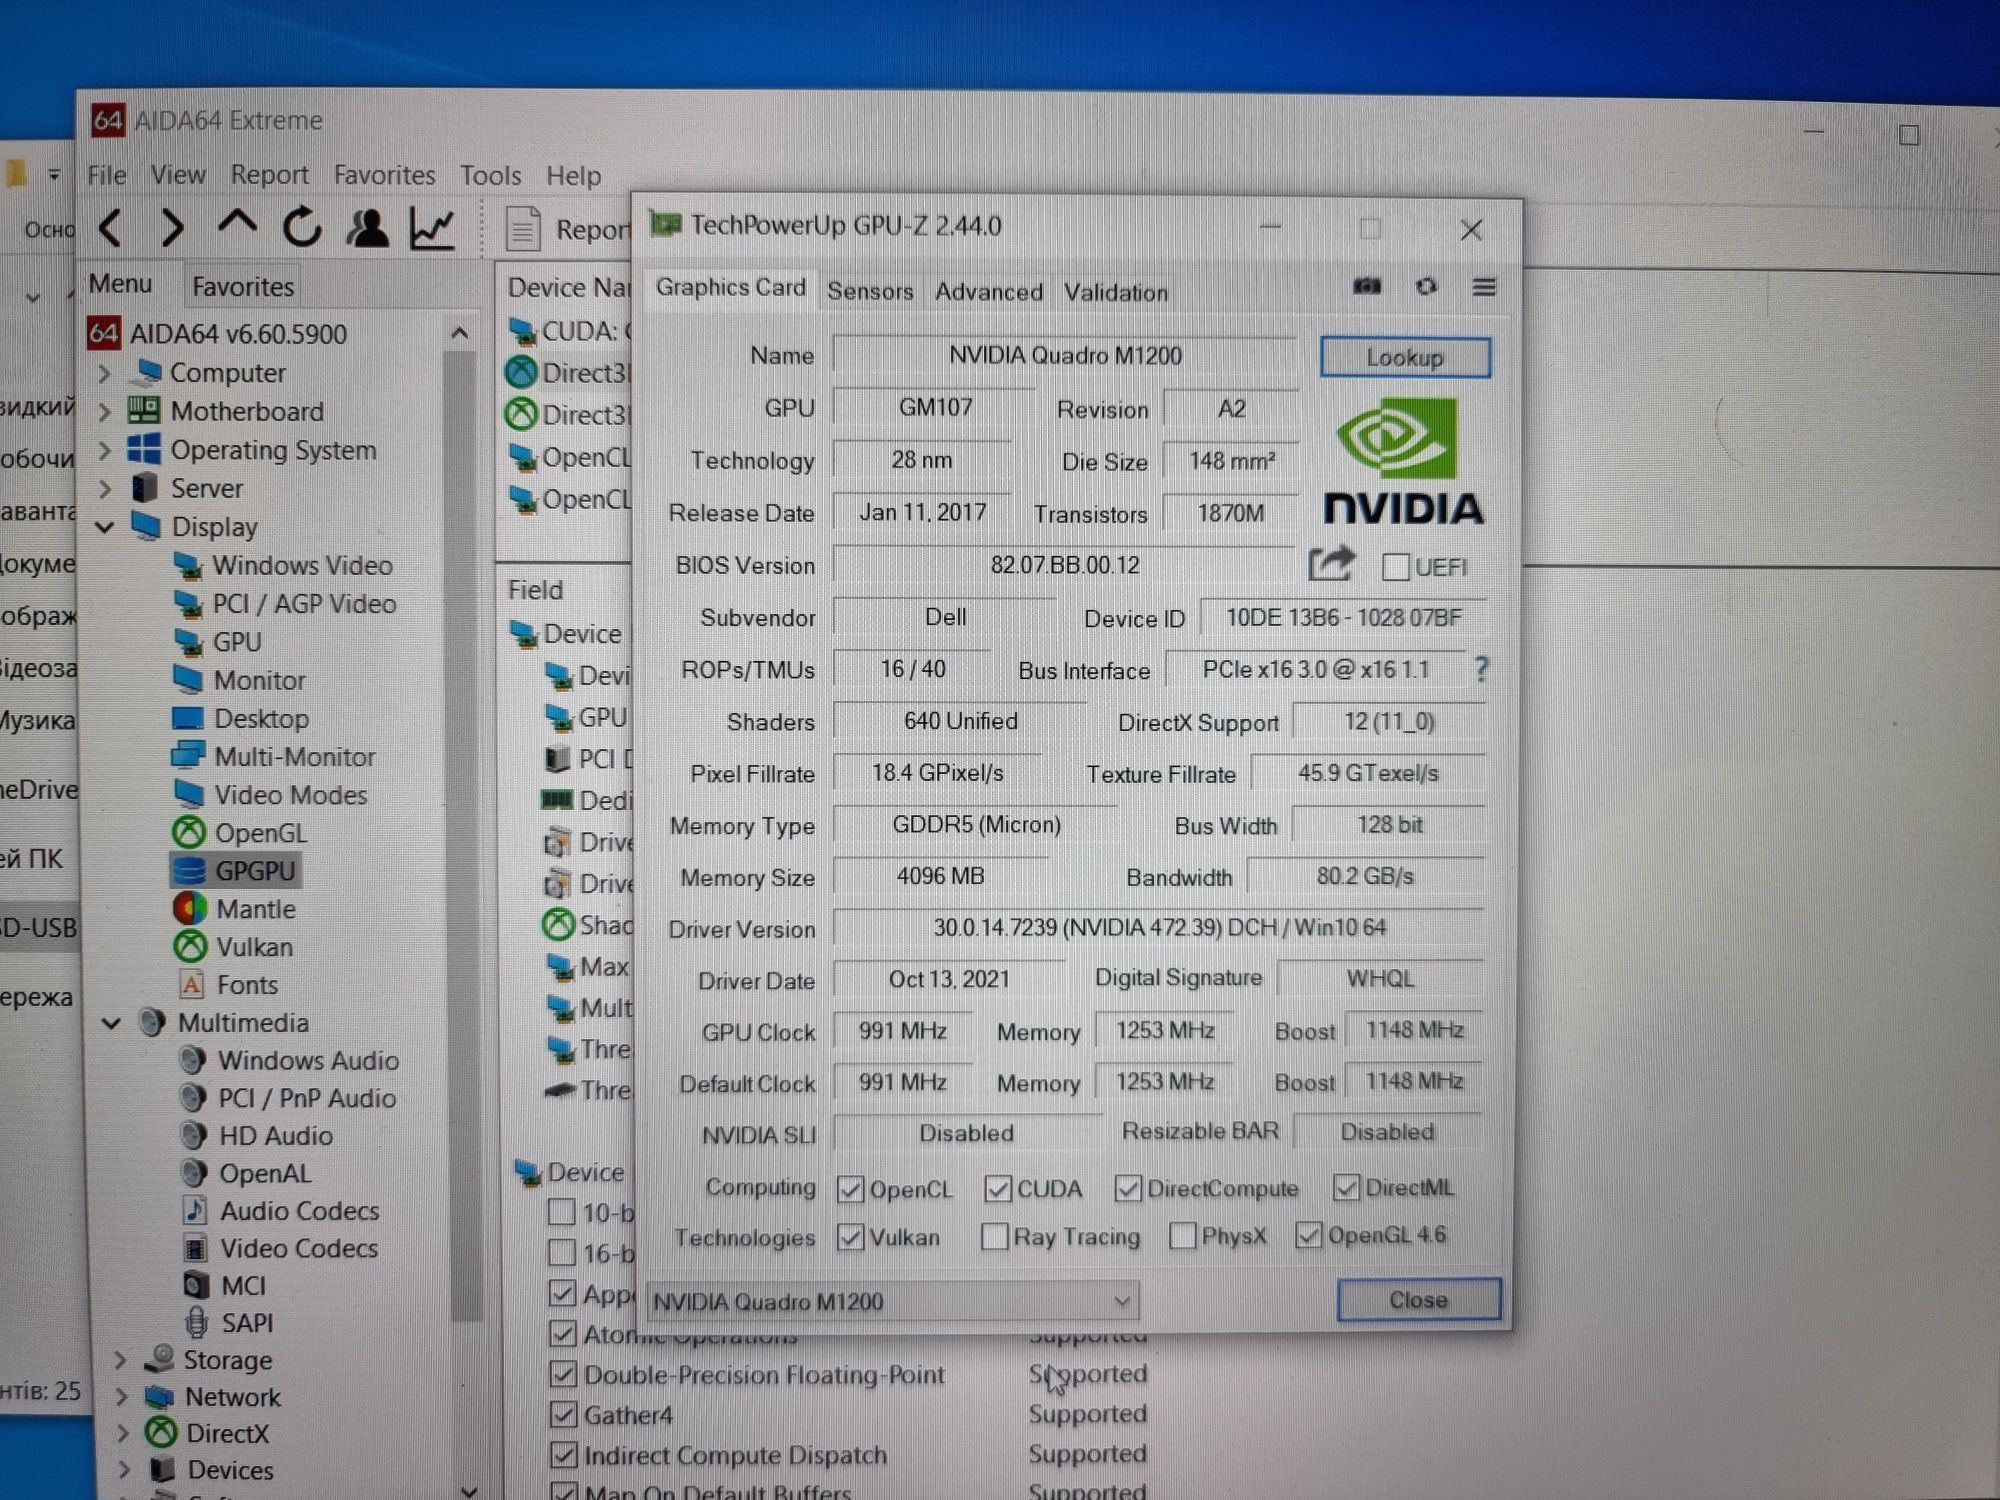The width and height of the screenshot is (2000, 1500).
Task: Click the GPU-Z refresh icon
Action: click(1426, 287)
